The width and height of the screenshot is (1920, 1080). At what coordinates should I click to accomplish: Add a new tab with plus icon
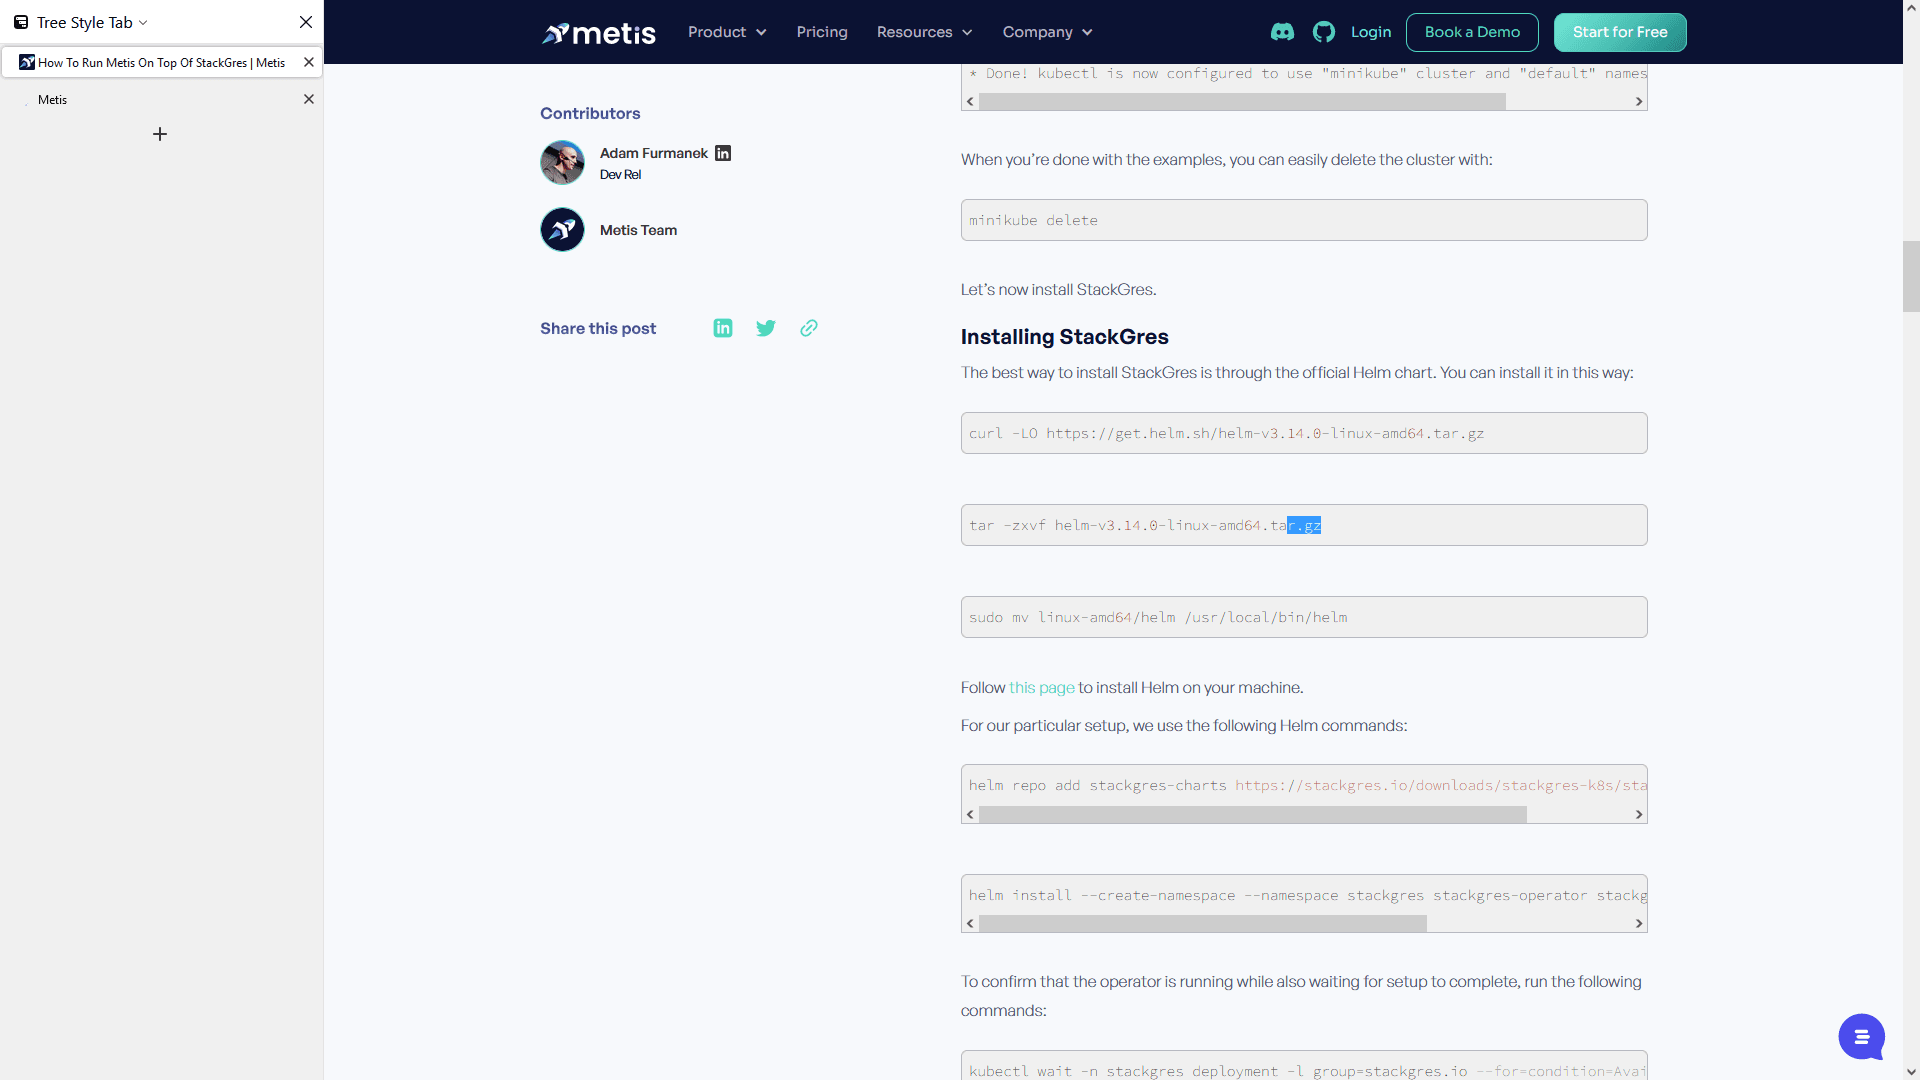tap(160, 134)
